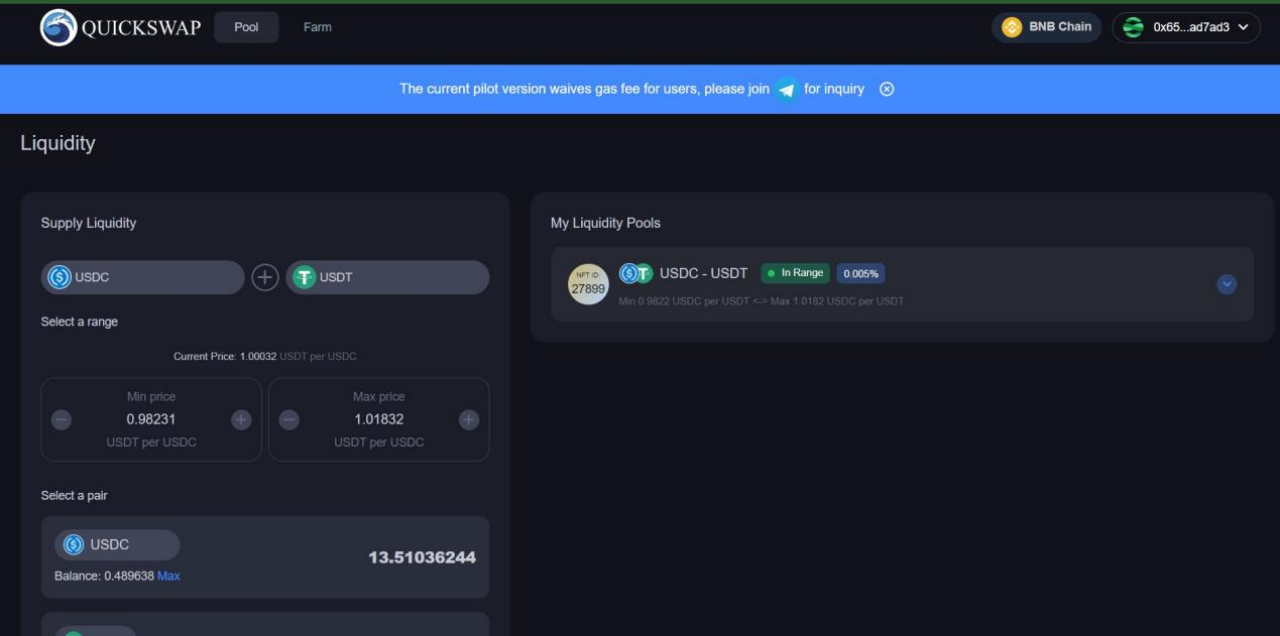Edit the Max price value 1.01832
The height and width of the screenshot is (636, 1280).
pyautogui.click(x=379, y=419)
